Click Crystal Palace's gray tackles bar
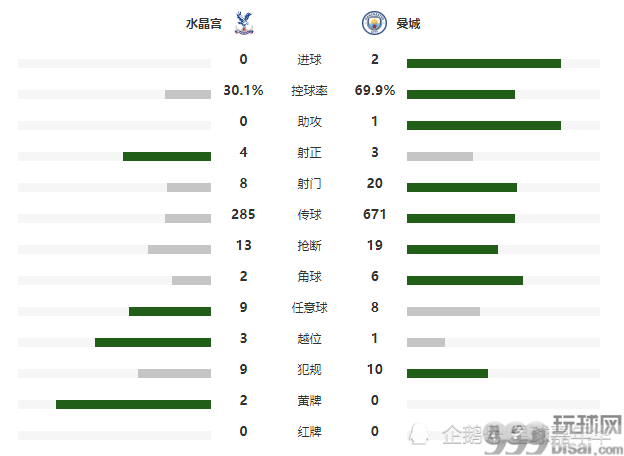The image size is (624, 456). click(179, 249)
